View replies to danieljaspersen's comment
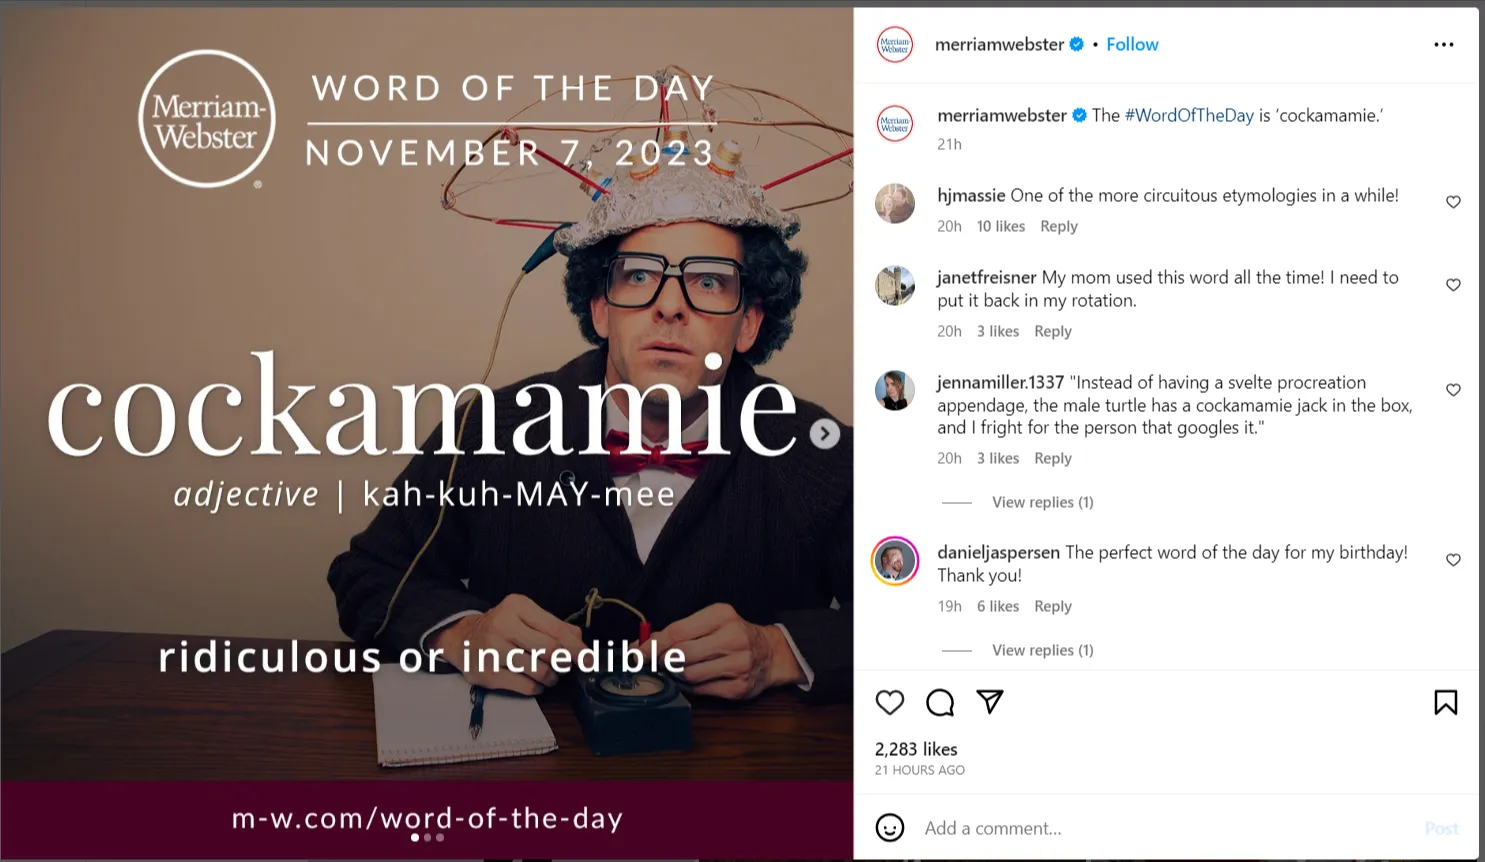The width and height of the screenshot is (1485, 862). (x=1042, y=650)
